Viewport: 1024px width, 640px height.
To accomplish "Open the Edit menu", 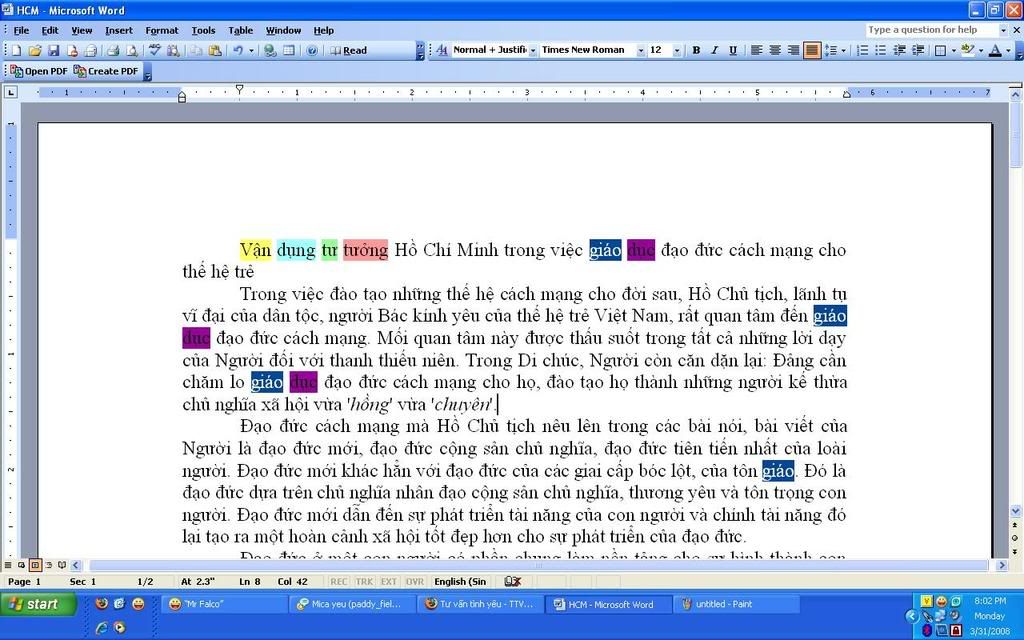I will 50,30.
